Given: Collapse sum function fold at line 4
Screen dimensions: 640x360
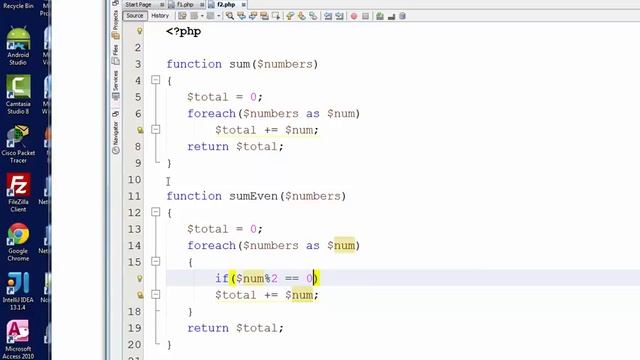Looking at the screenshot, I should [156, 80].
